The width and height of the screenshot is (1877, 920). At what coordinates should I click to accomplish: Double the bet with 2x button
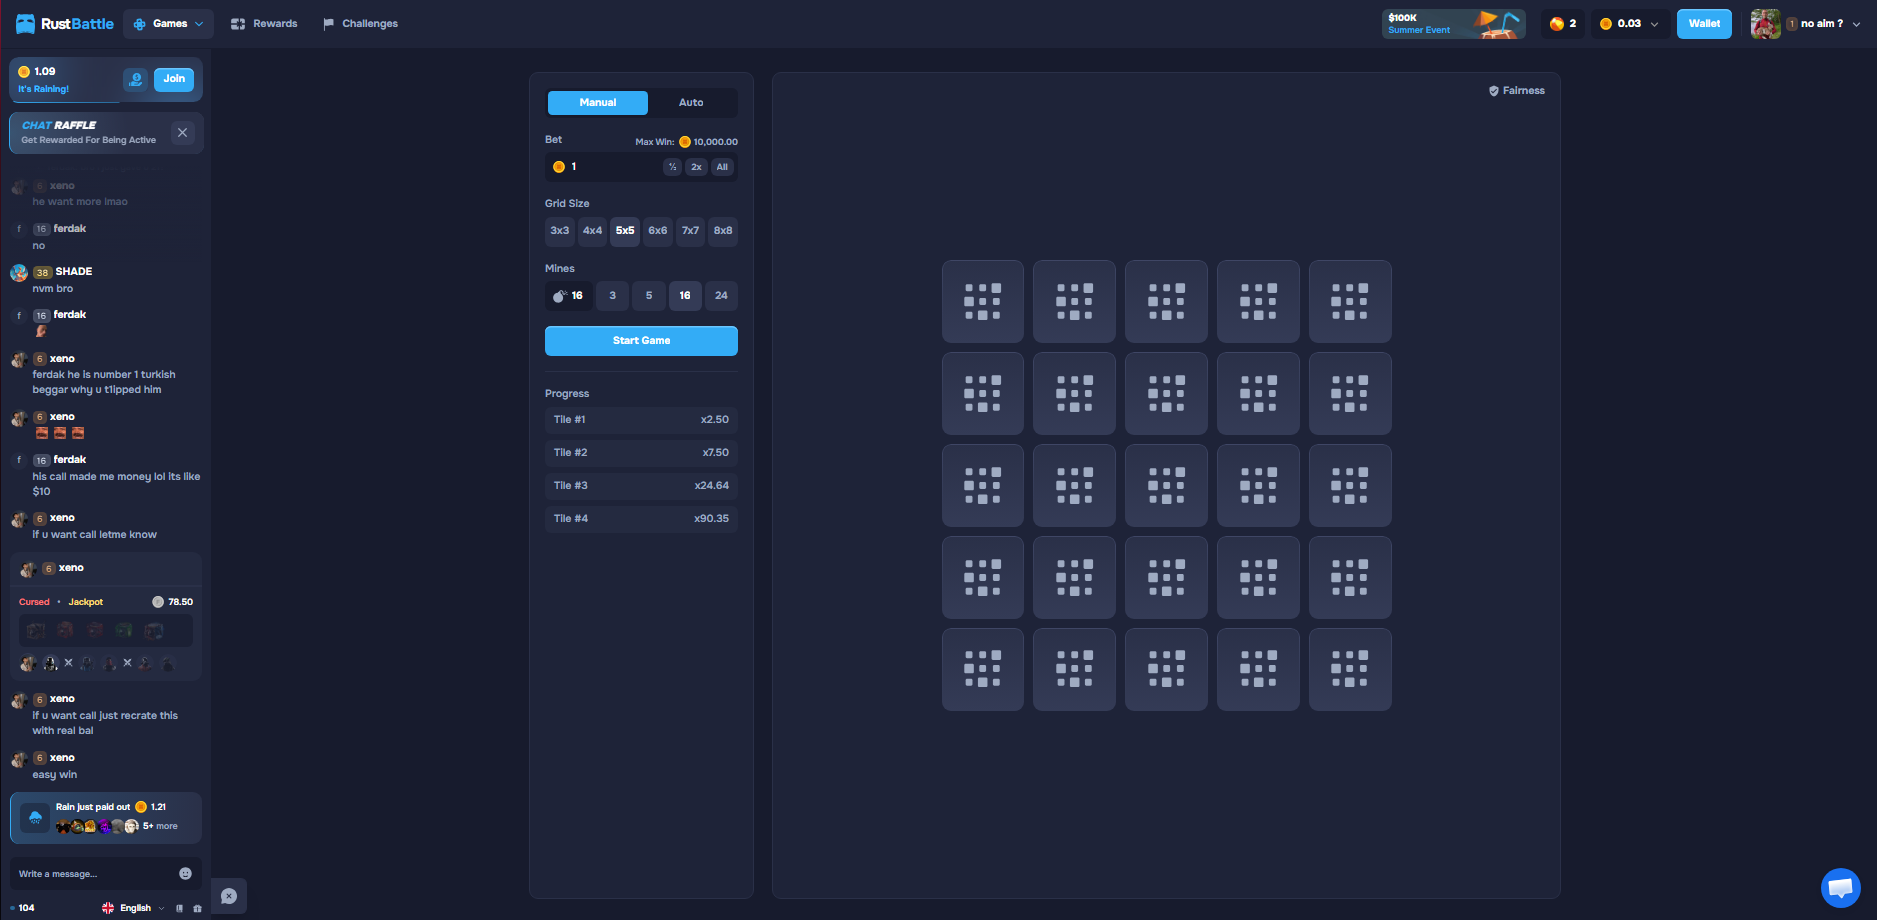point(696,167)
